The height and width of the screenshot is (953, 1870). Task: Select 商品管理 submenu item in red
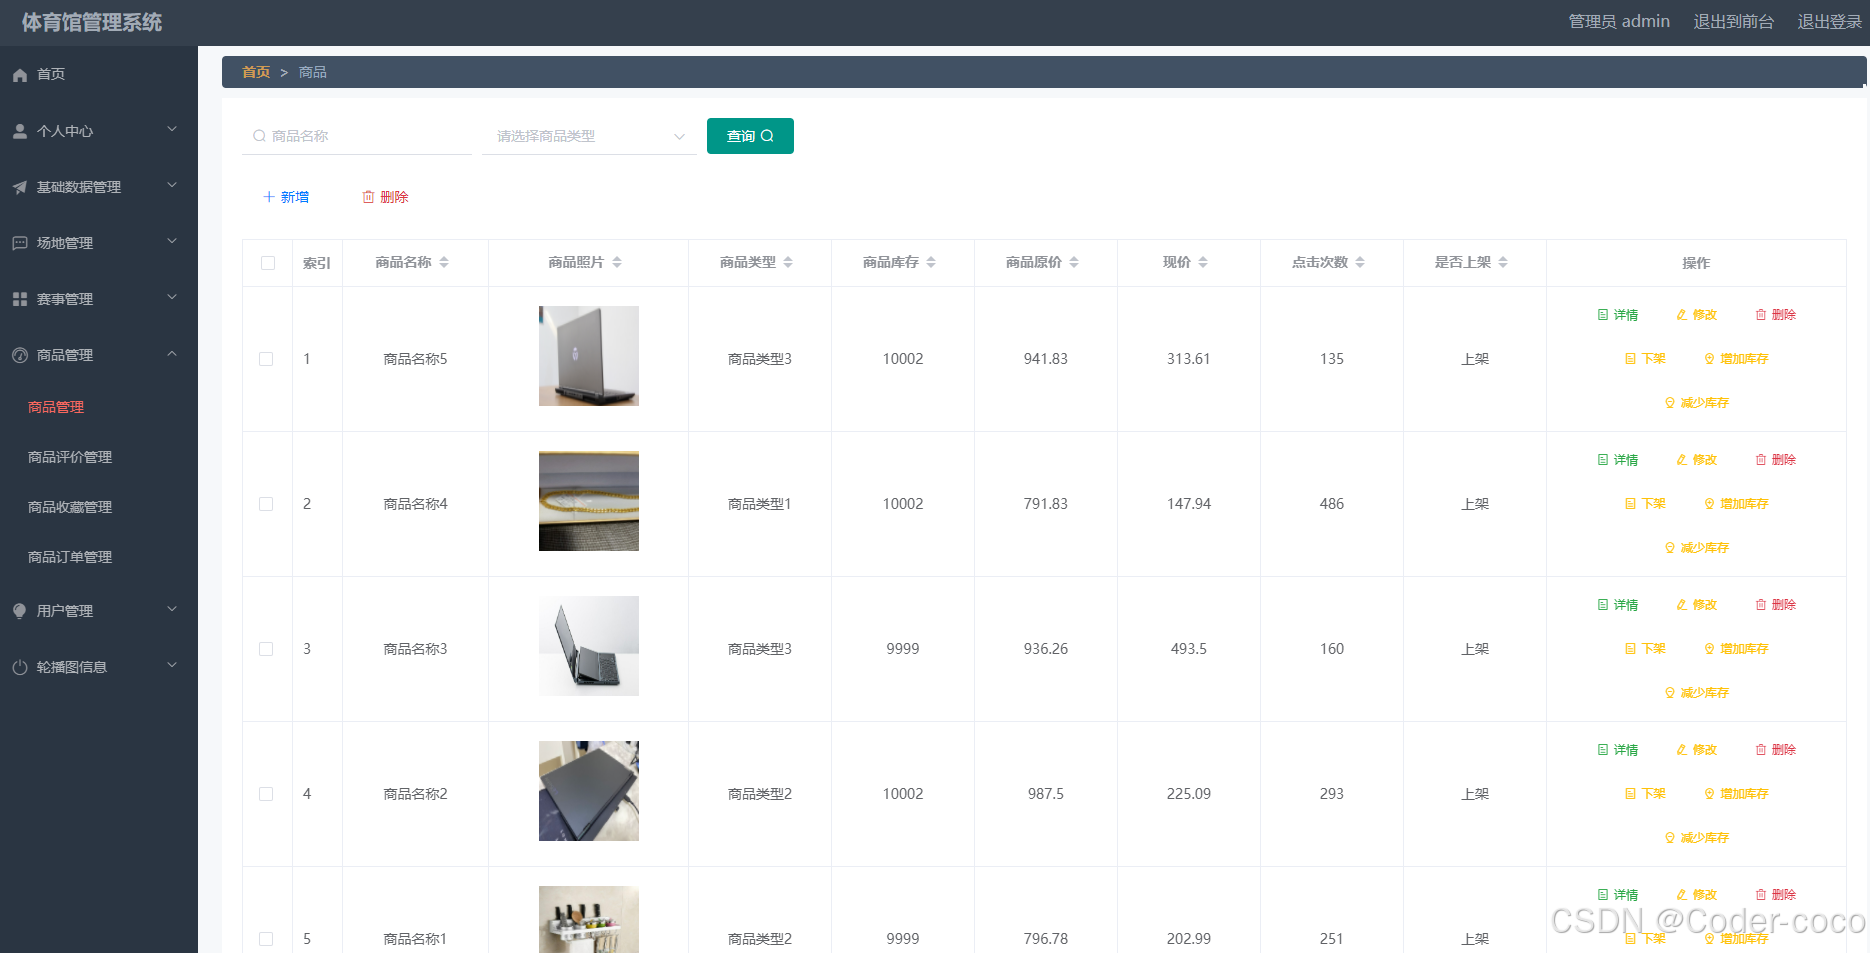56,407
